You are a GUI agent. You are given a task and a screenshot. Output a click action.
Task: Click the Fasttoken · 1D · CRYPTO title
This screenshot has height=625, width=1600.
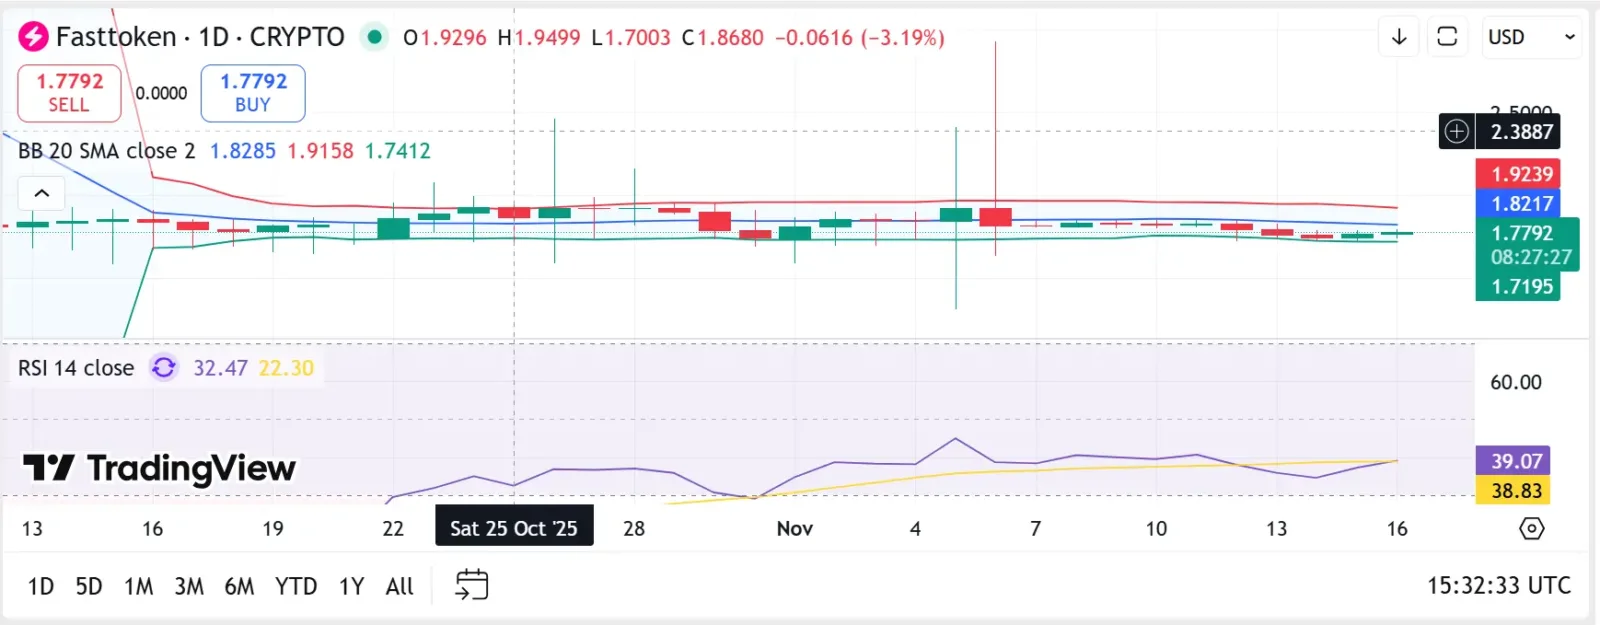coord(200,37)
